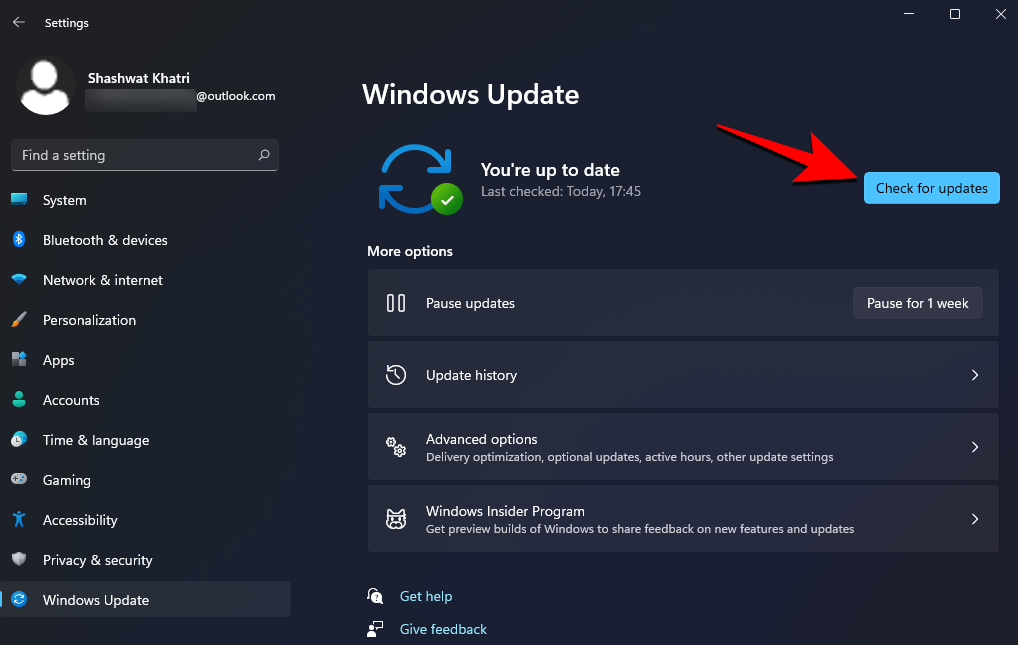Click the Update history clock icon
Image resolution: width=1018 pixels, height=645 pixels.
click(396, 375)
